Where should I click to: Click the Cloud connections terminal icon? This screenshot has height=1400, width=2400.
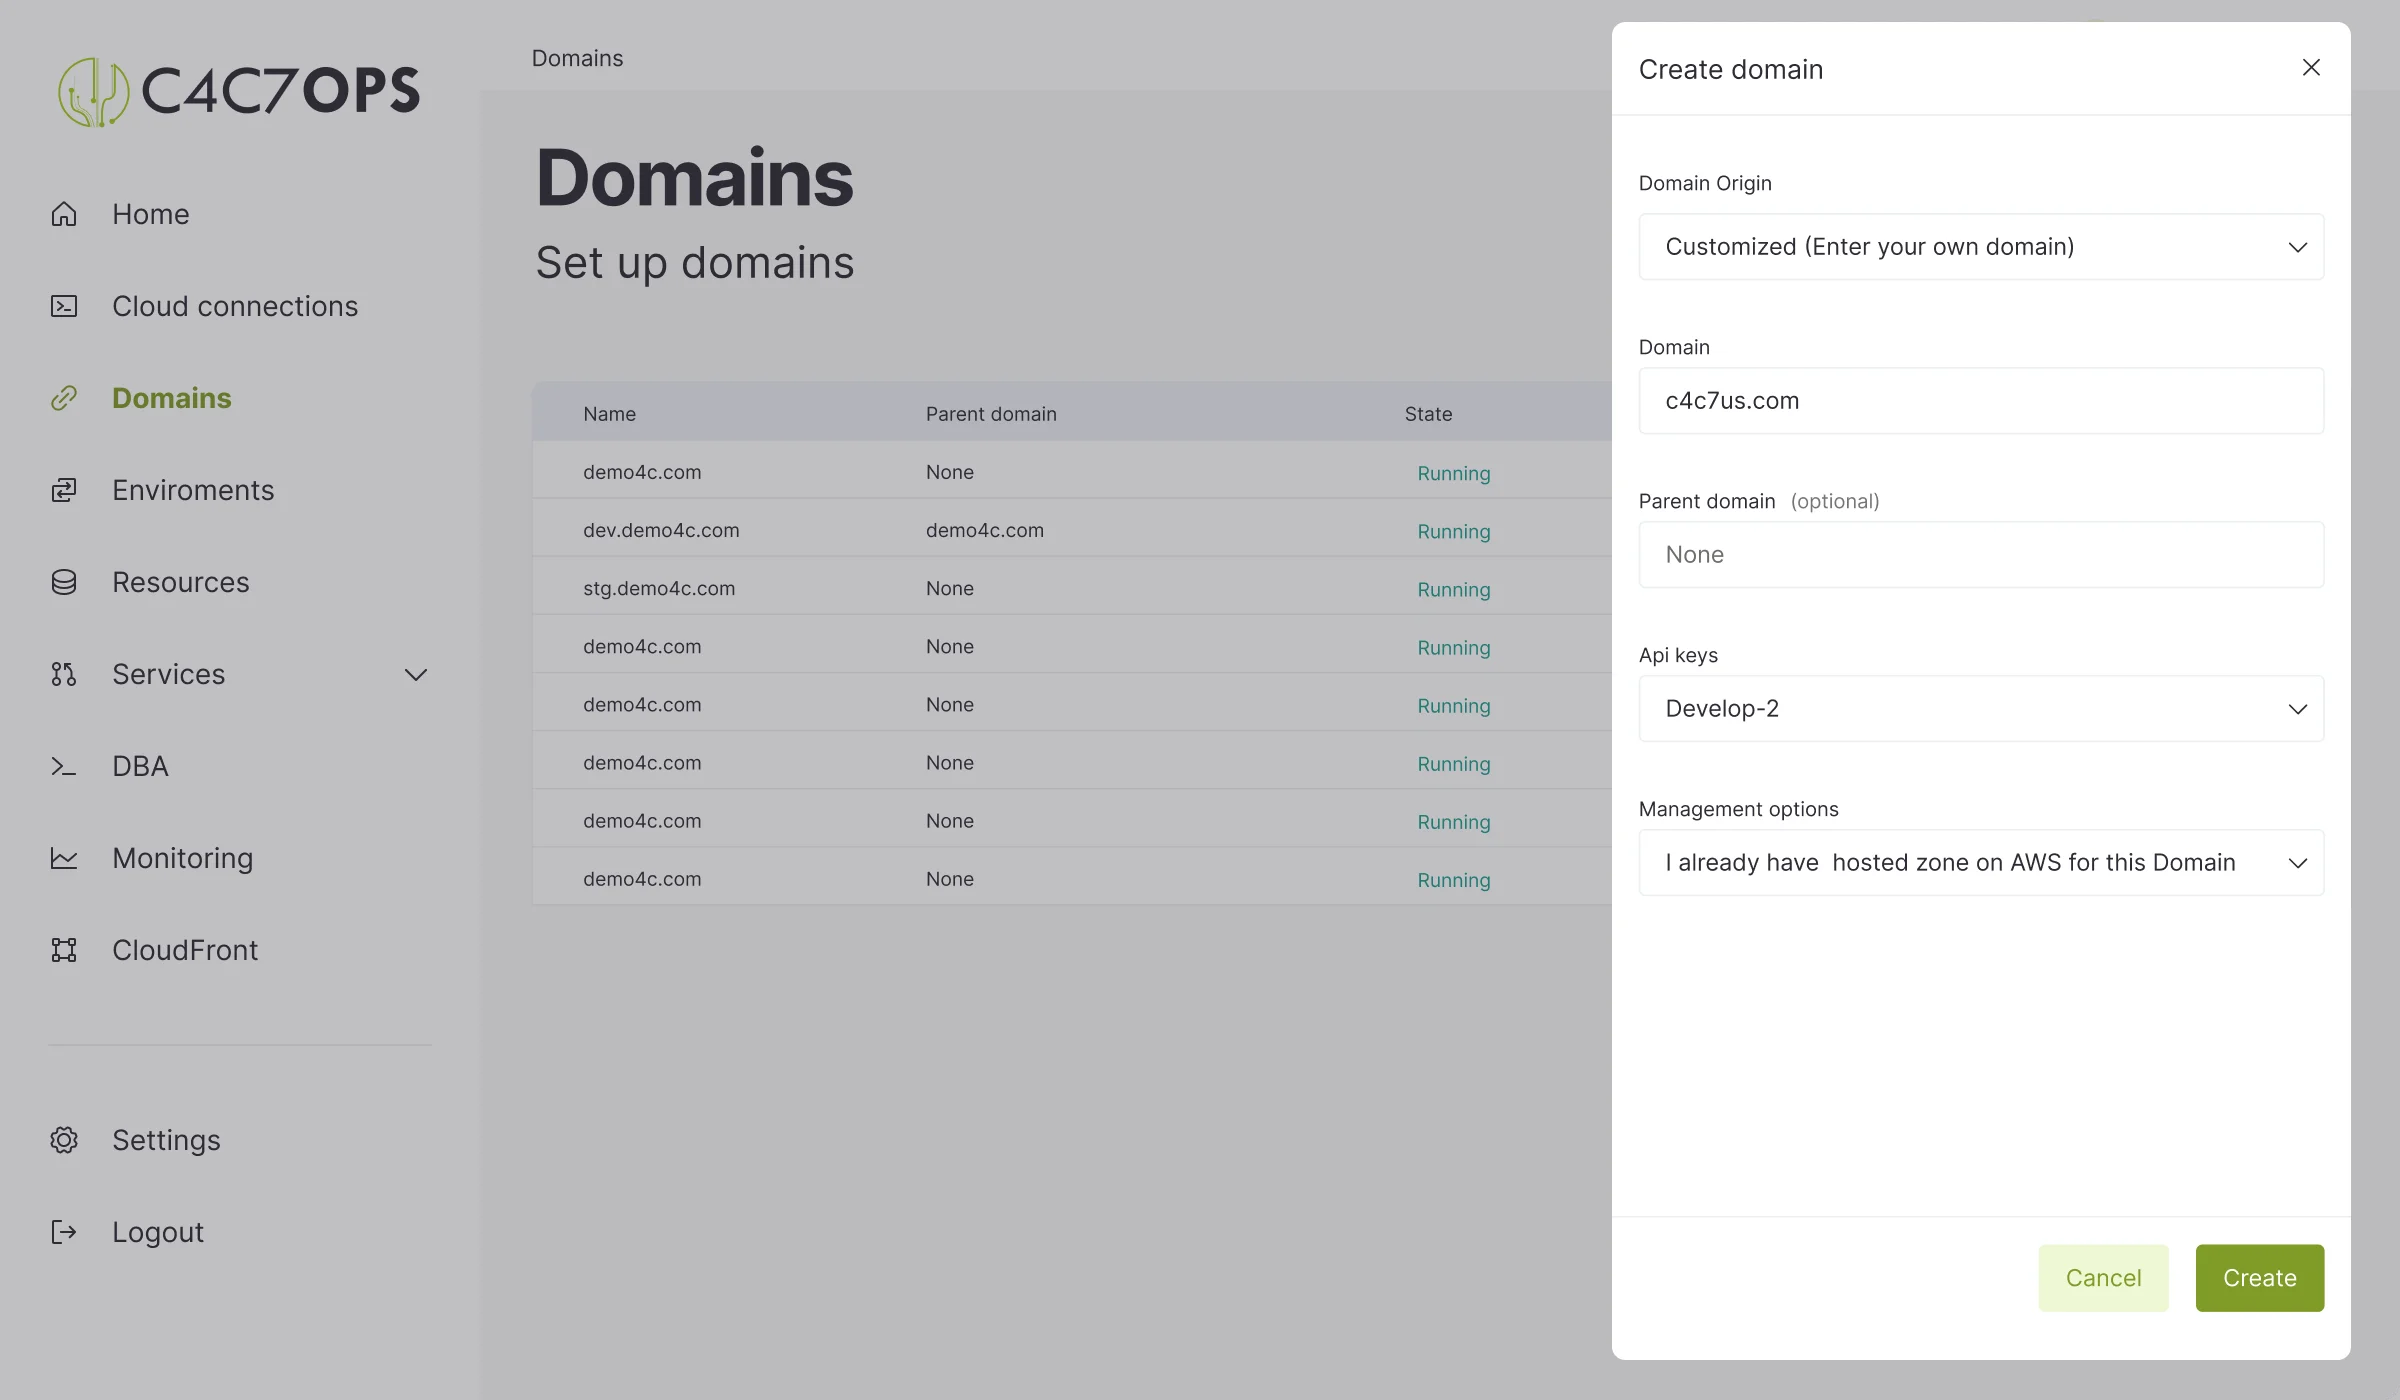coord(64,306)
